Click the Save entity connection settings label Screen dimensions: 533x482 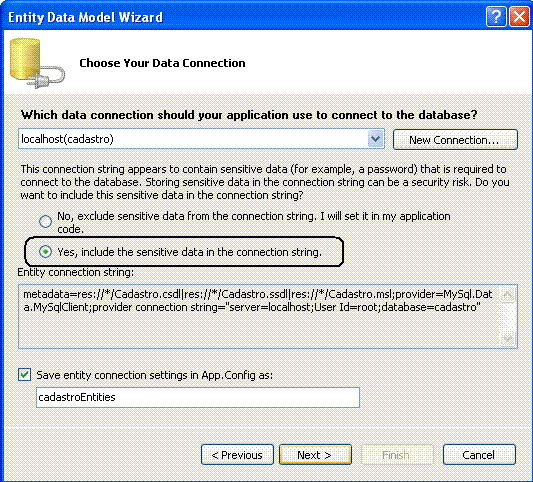155,375
